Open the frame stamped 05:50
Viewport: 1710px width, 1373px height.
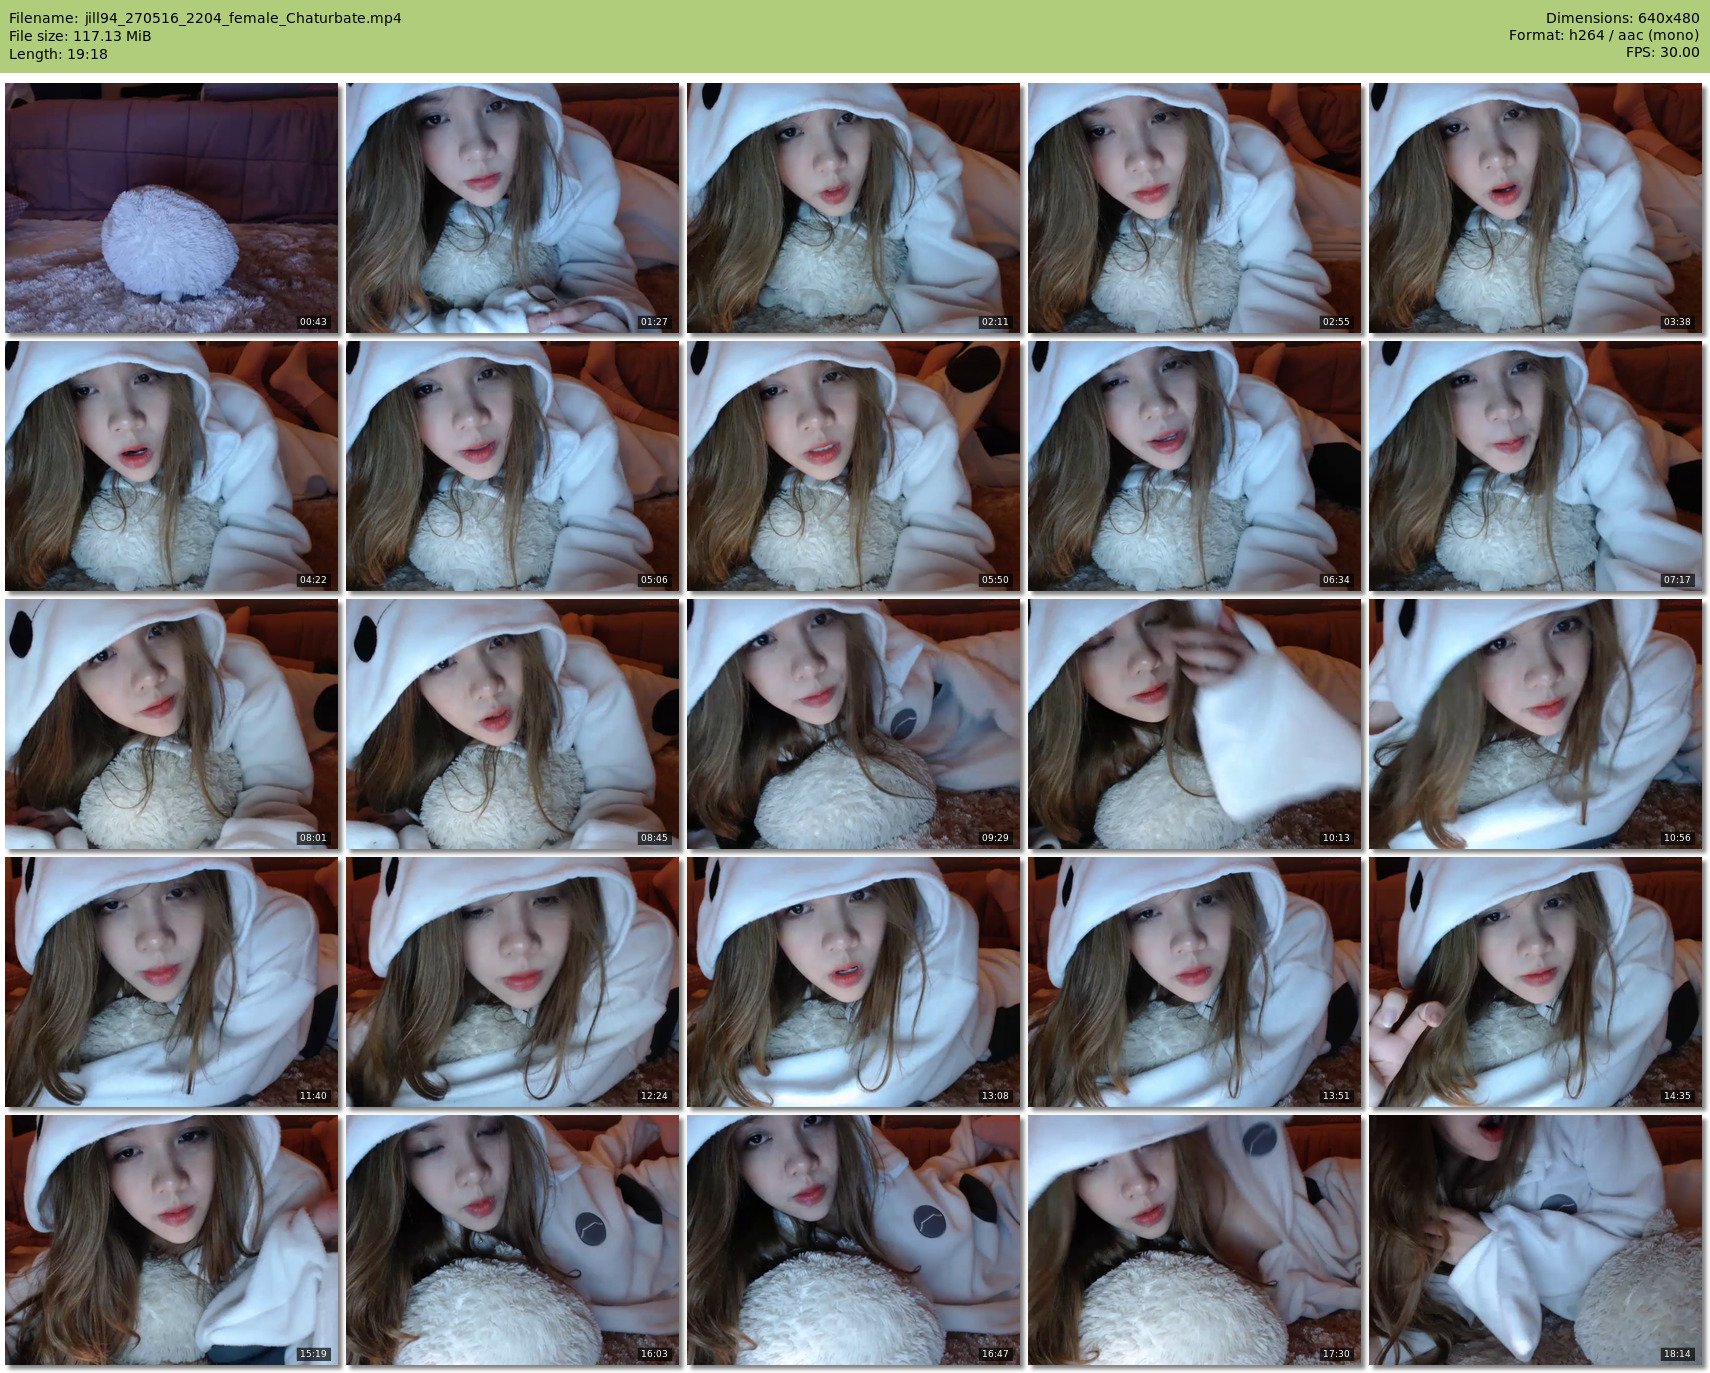[x=854, y=466]
